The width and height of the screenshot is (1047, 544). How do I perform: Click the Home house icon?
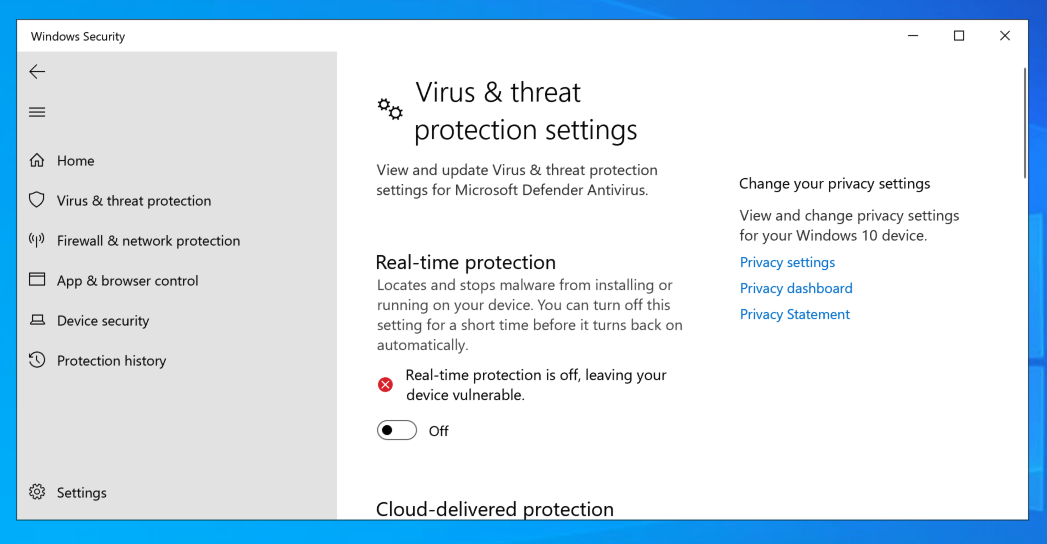click(37, 160)
